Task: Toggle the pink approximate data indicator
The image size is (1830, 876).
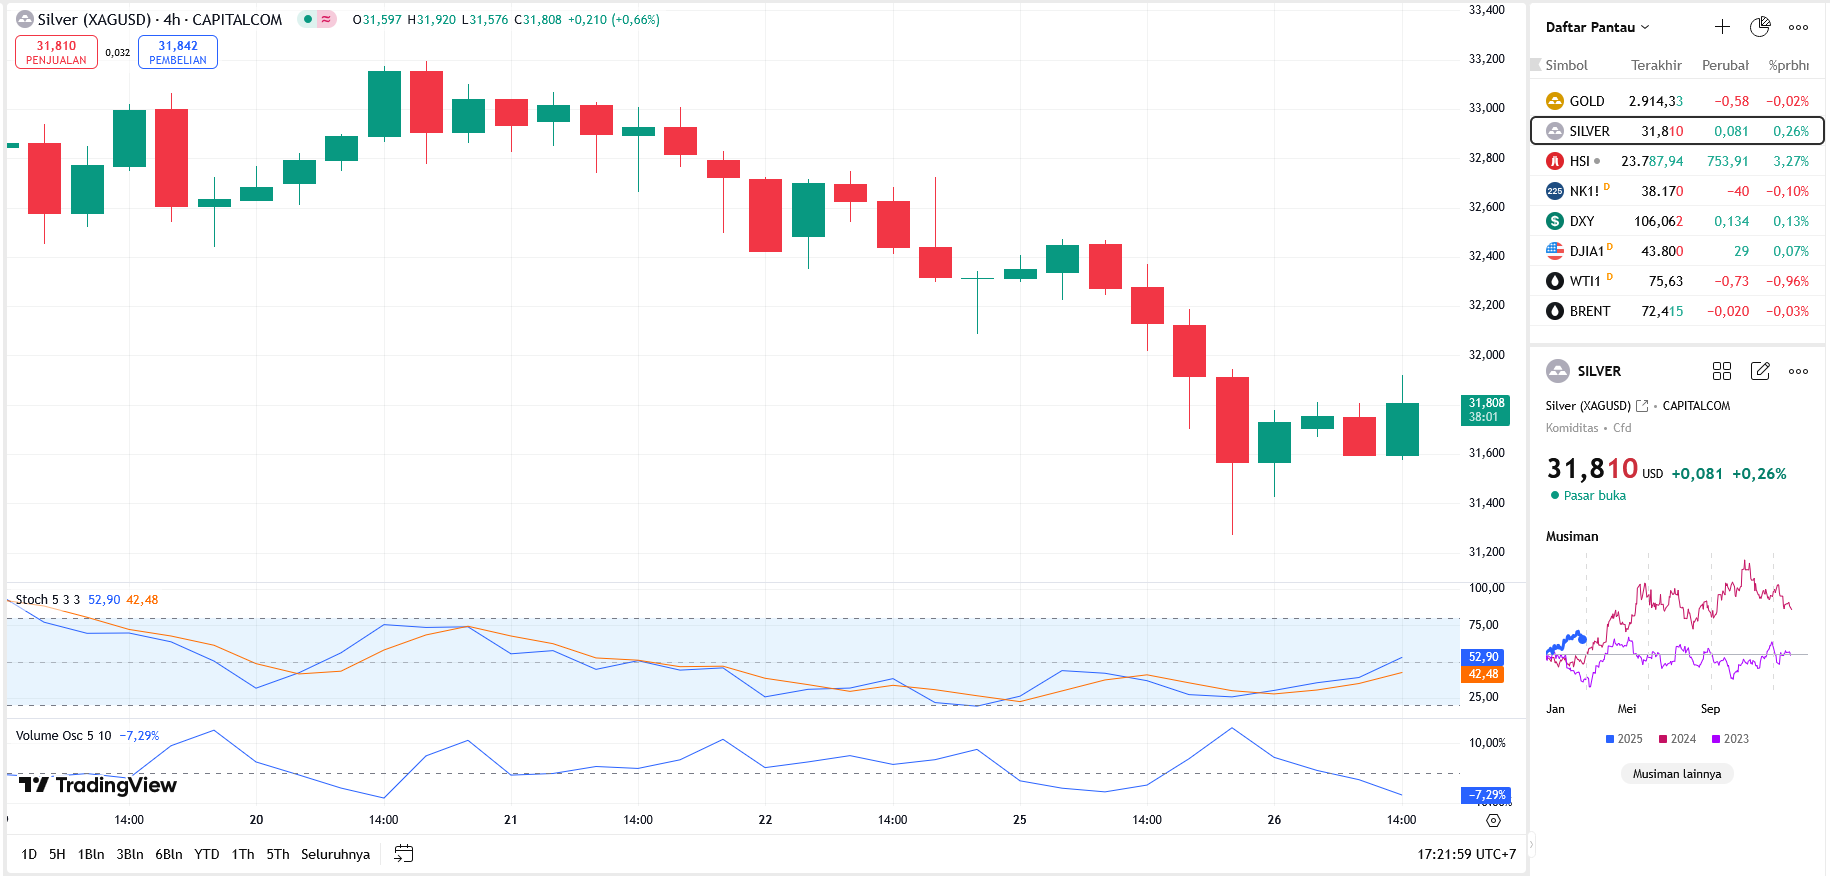Action: 326,19
